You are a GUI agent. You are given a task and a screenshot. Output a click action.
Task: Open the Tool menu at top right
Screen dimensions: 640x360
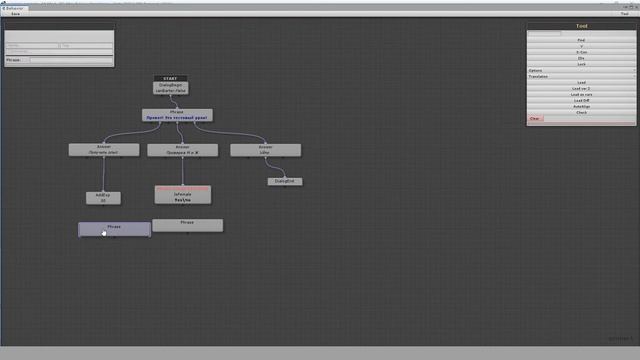pyautogui.click(x=624, y=13)
